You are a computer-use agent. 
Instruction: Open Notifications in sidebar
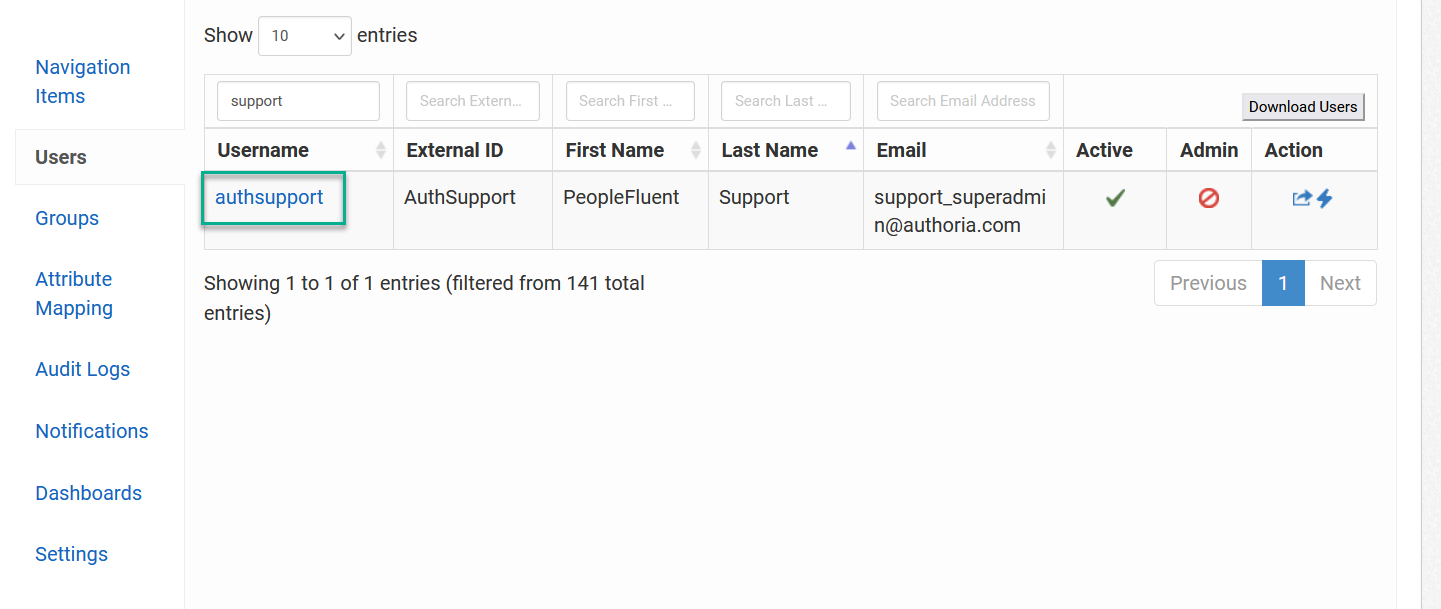click(92, 431)
